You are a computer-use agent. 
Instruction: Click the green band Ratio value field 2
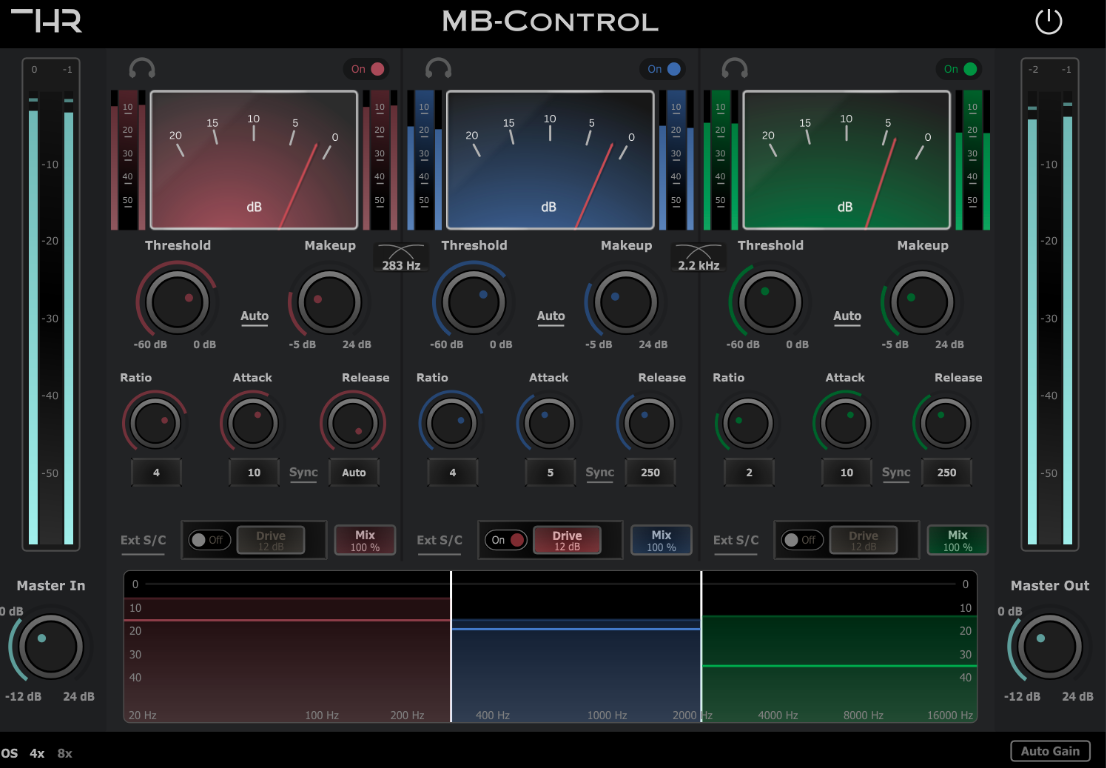click(x=748, y=473)
